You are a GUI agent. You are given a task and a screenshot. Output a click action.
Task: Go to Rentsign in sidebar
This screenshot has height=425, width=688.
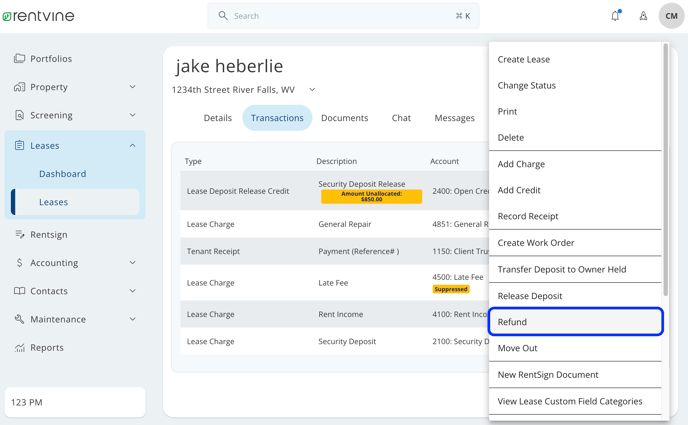point(48,235)
